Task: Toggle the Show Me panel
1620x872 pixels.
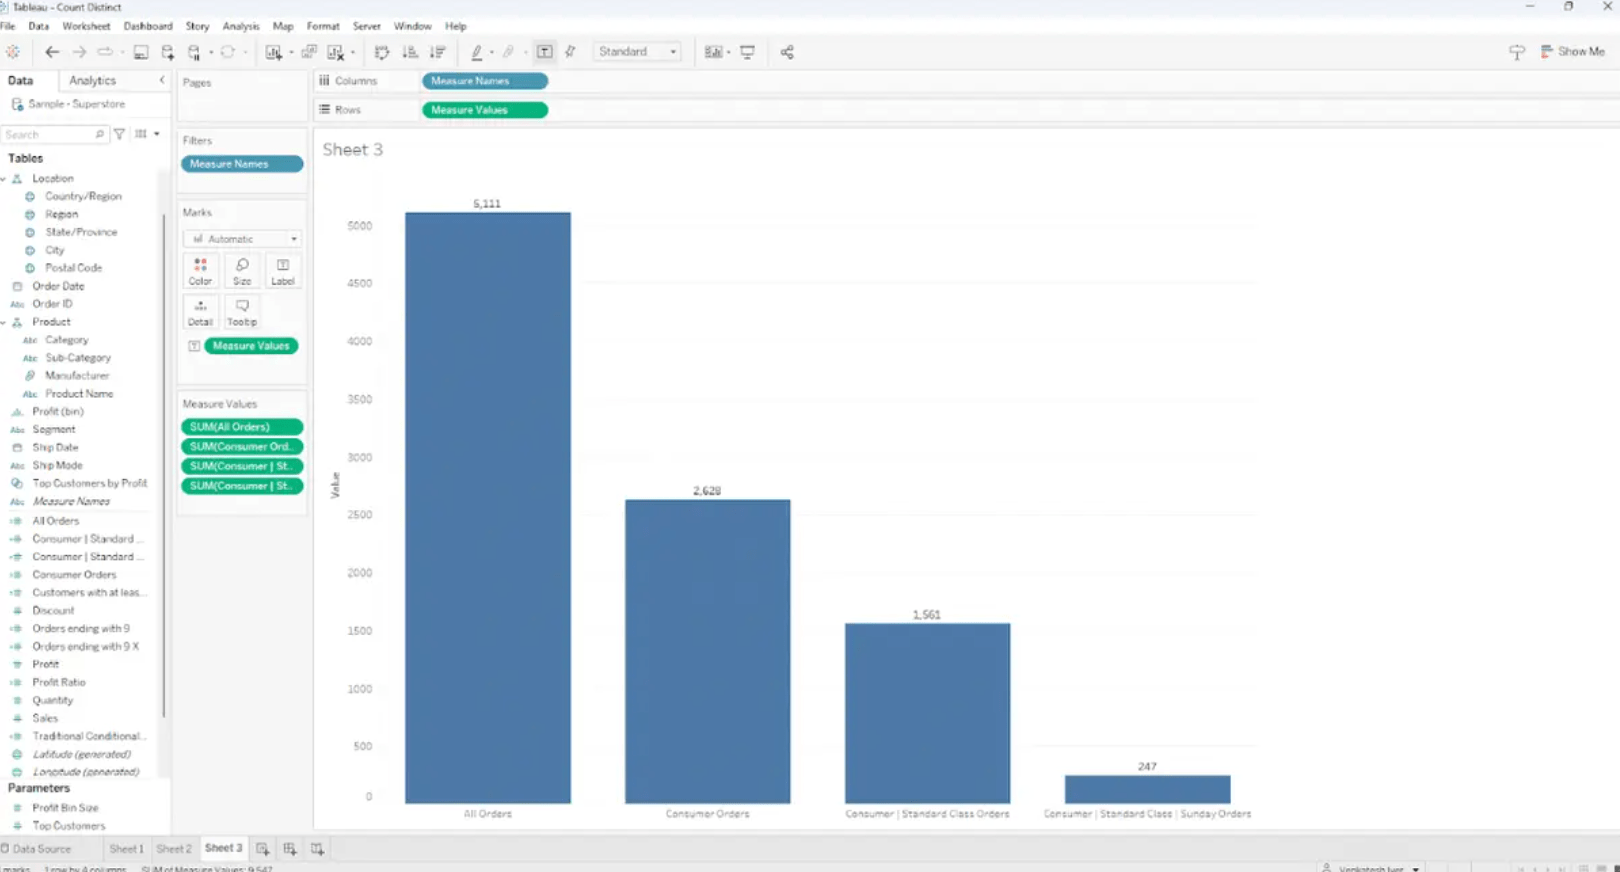Action: [x=1572, y=52]
